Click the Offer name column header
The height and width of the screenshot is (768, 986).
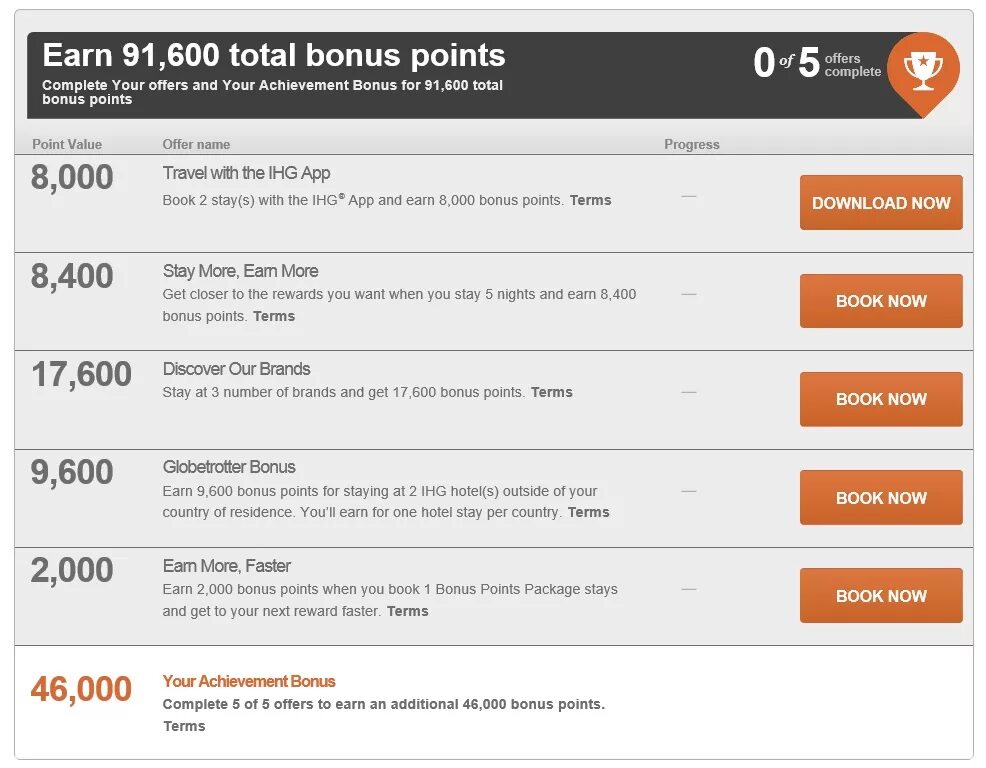point(196,144)
